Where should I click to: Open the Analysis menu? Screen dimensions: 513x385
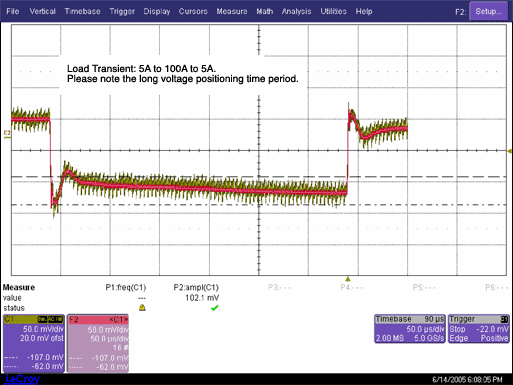pos(296,11)
